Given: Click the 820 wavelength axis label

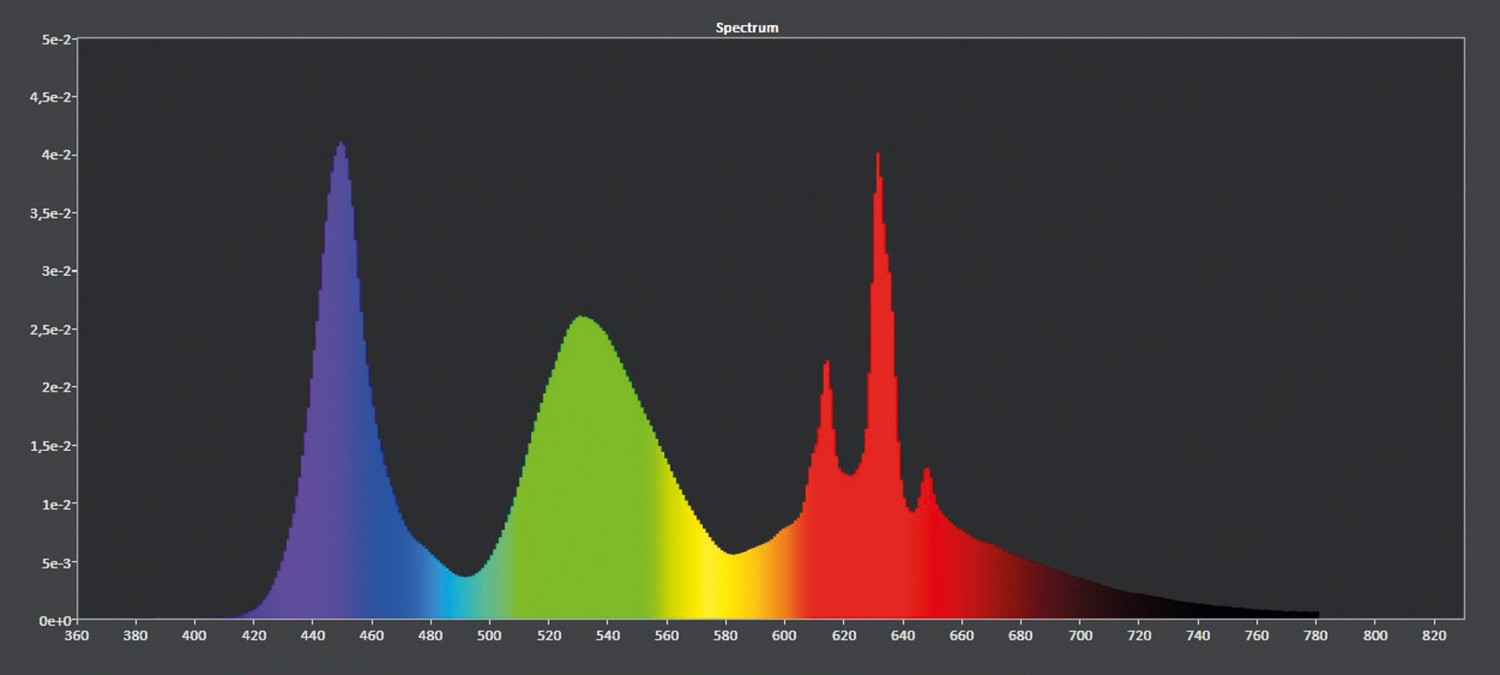Looking at the screenshot, I should click(x=1434, y=635).
